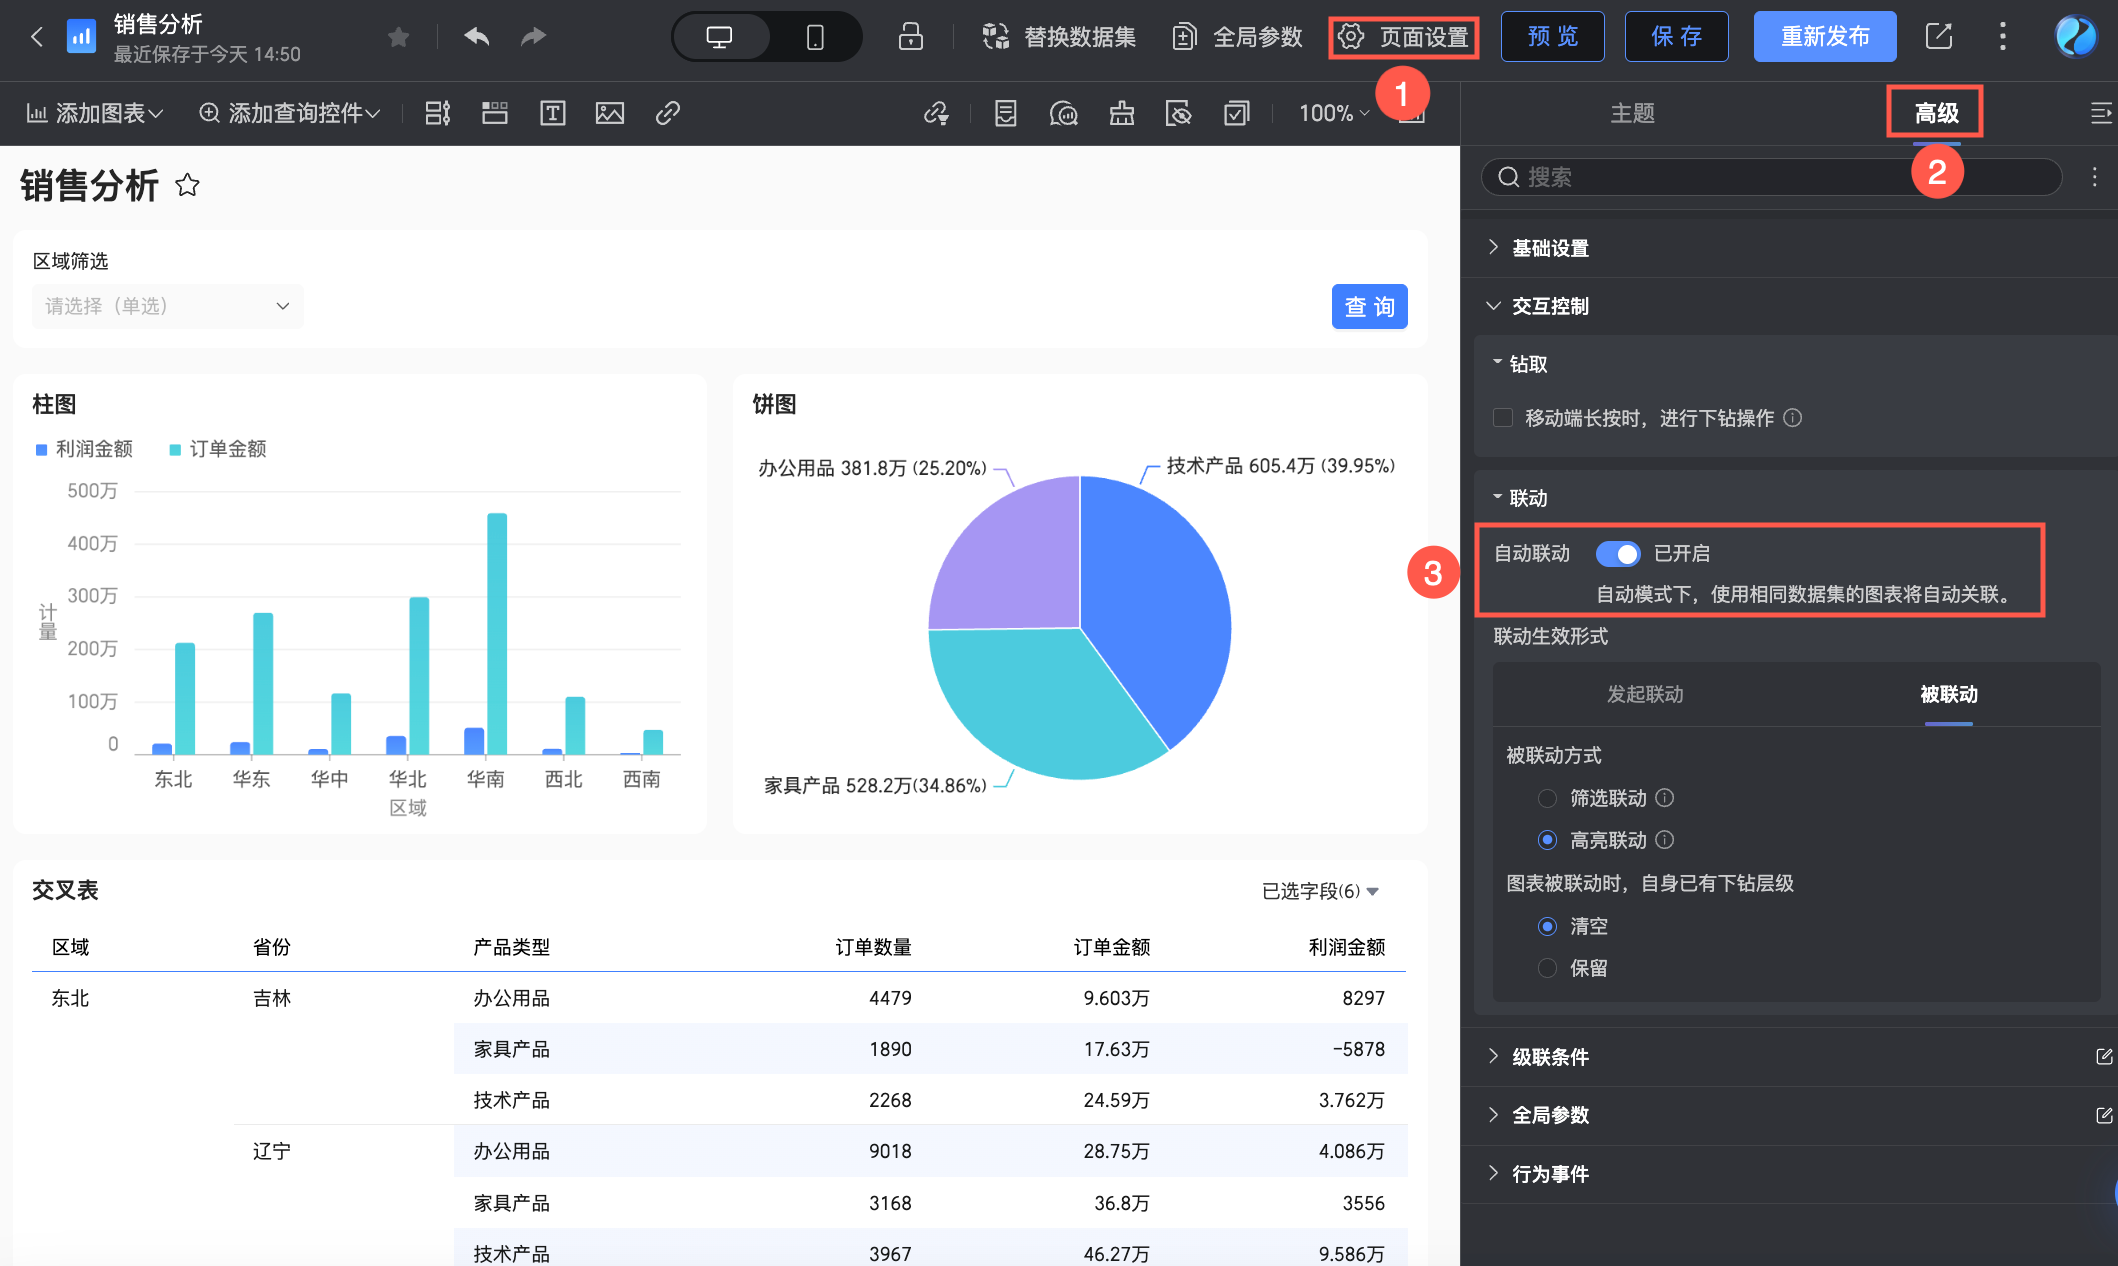Viewport: 2118px width, 1266px height.
Task: Show info tooltip for 筛选联动
Action: pos(1664,798)
